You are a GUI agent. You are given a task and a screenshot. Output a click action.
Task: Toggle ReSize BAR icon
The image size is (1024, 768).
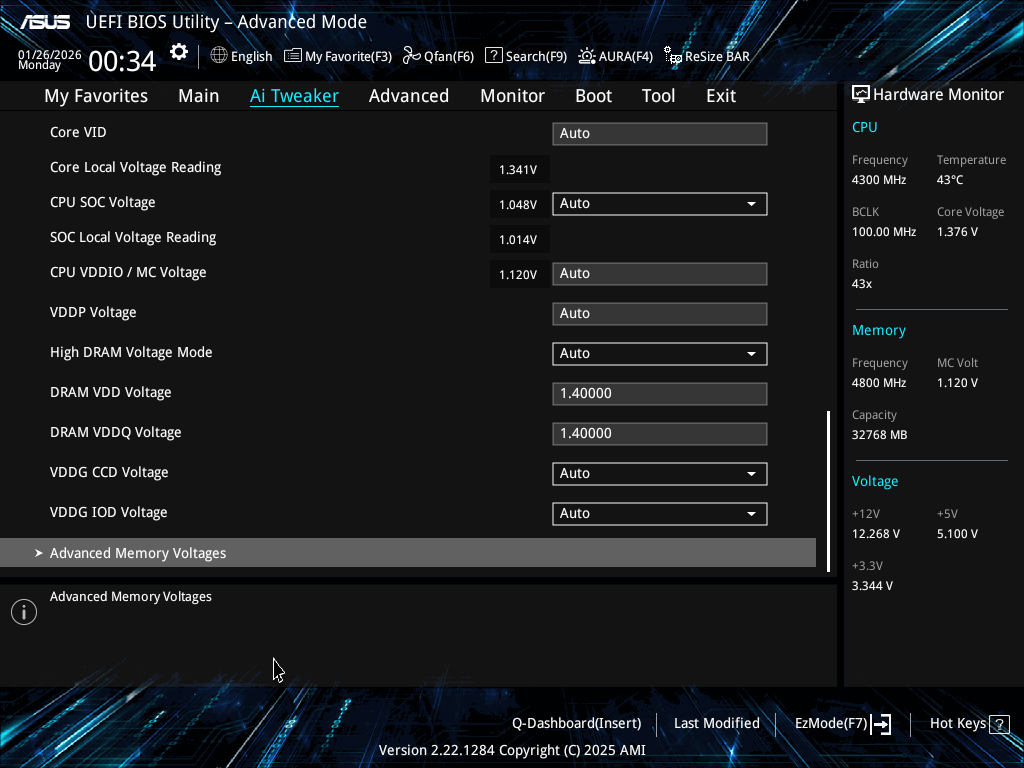[673, 57]
